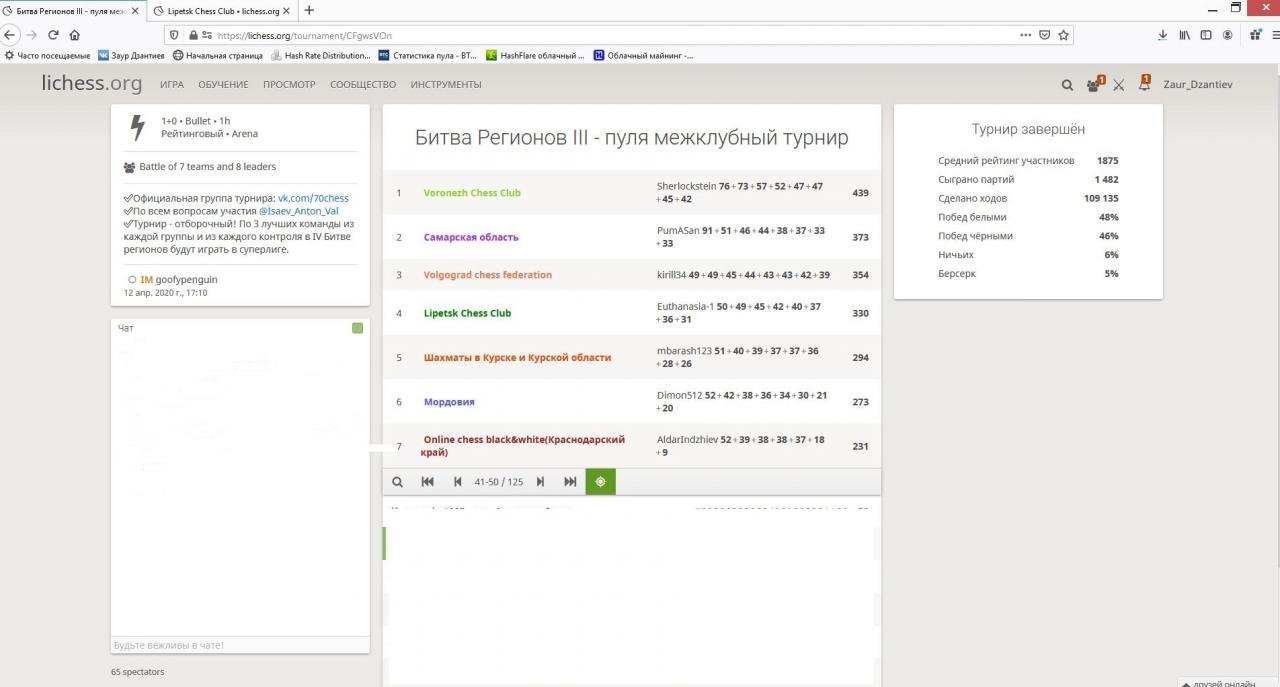Go to the next standings page
1280x687 pixels.
click(540, 482)
